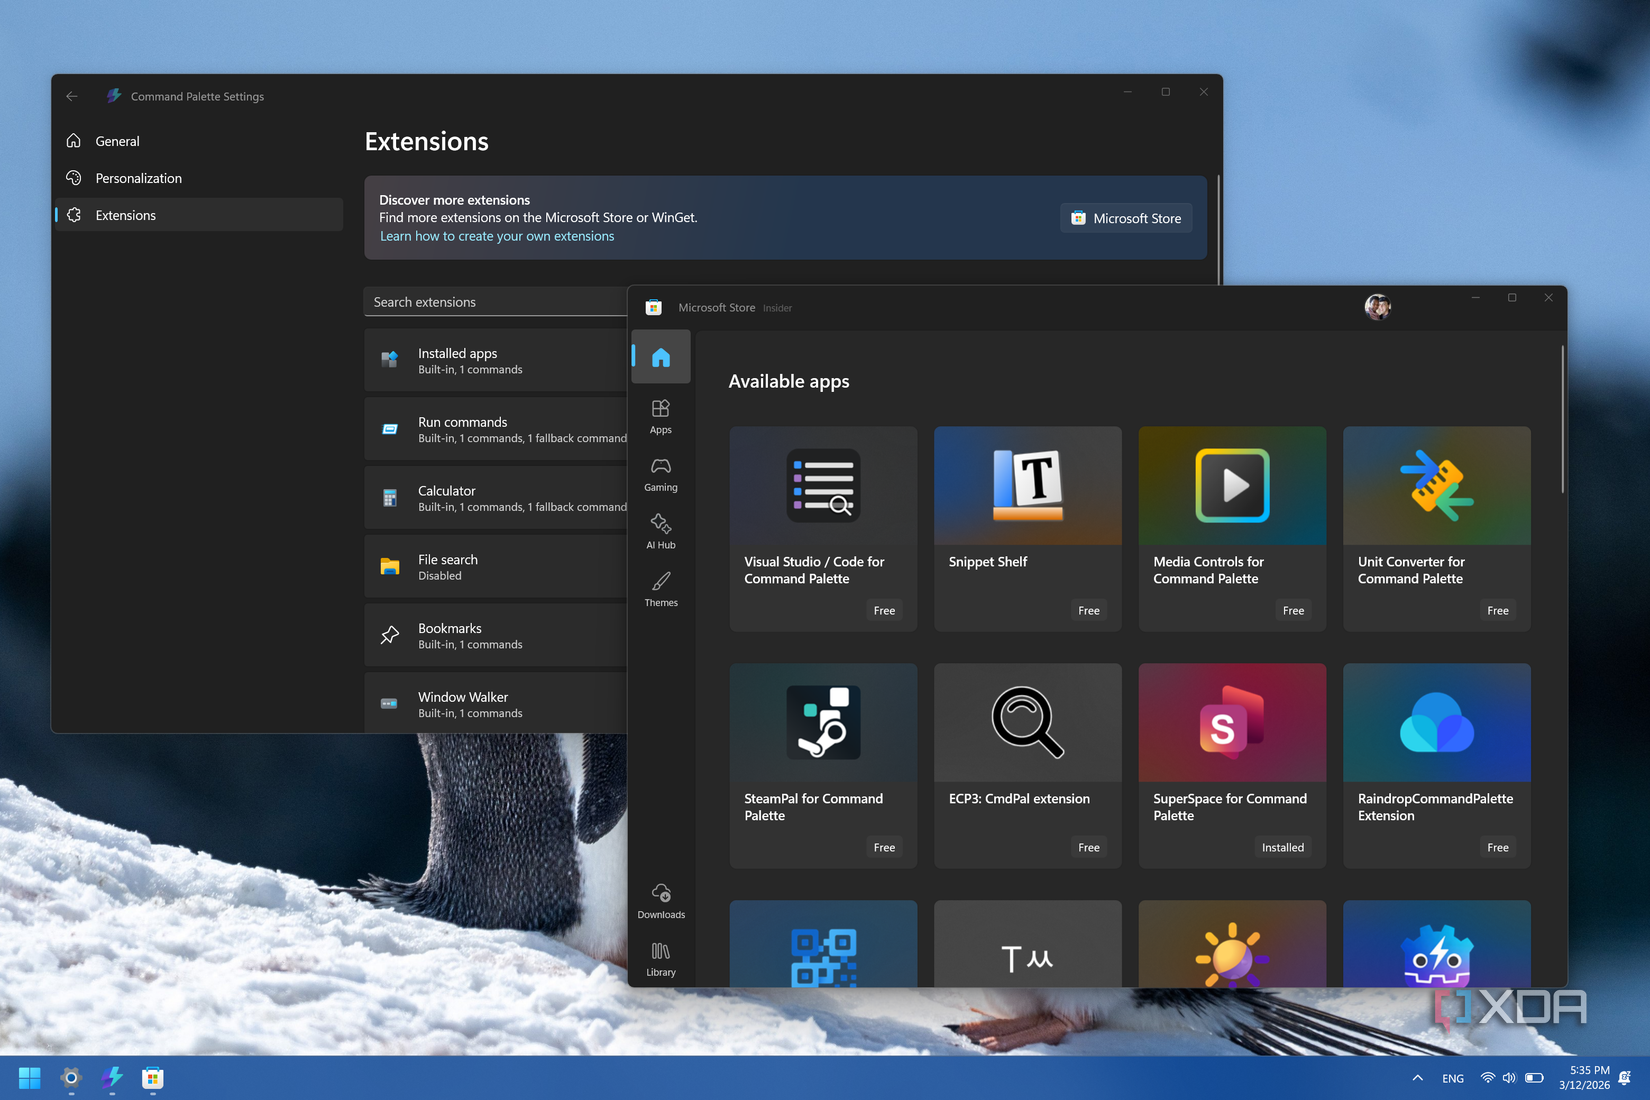Switch to the Personalization settings page
This screenshot has height=1100, width=1650.
tap(138, 178)
